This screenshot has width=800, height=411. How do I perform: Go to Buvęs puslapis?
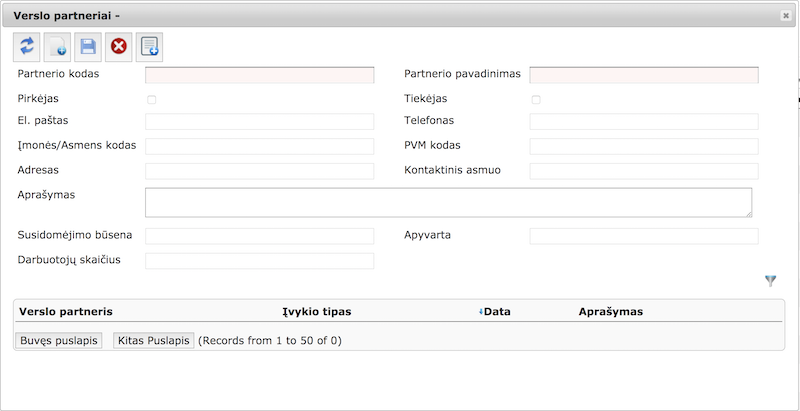[x=59, y=341]
